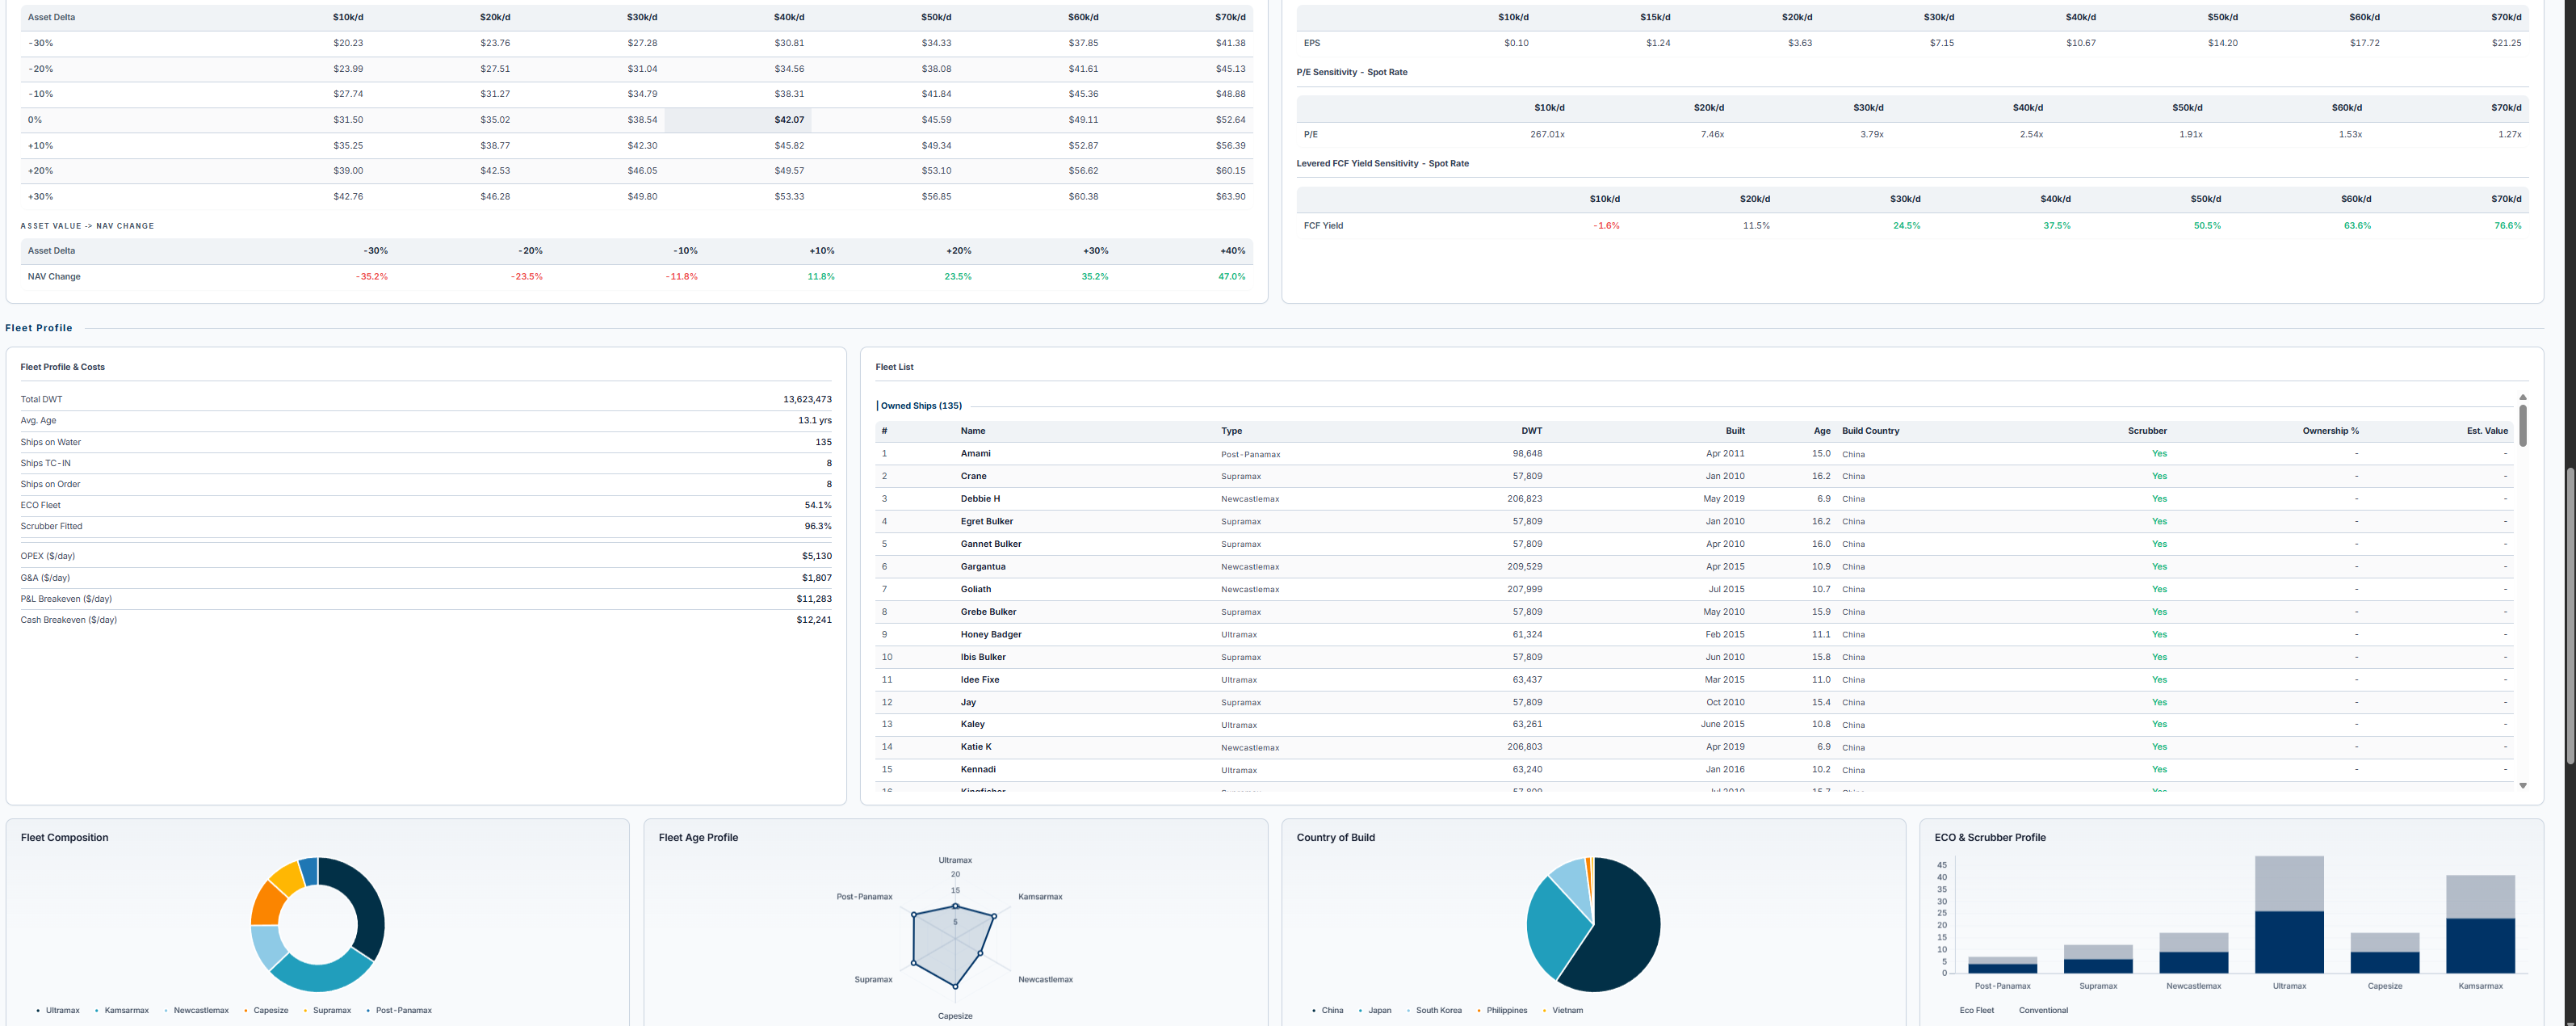Sort fleet list by Name column header
2576x1026 pixels.
(x=973, y=431)
